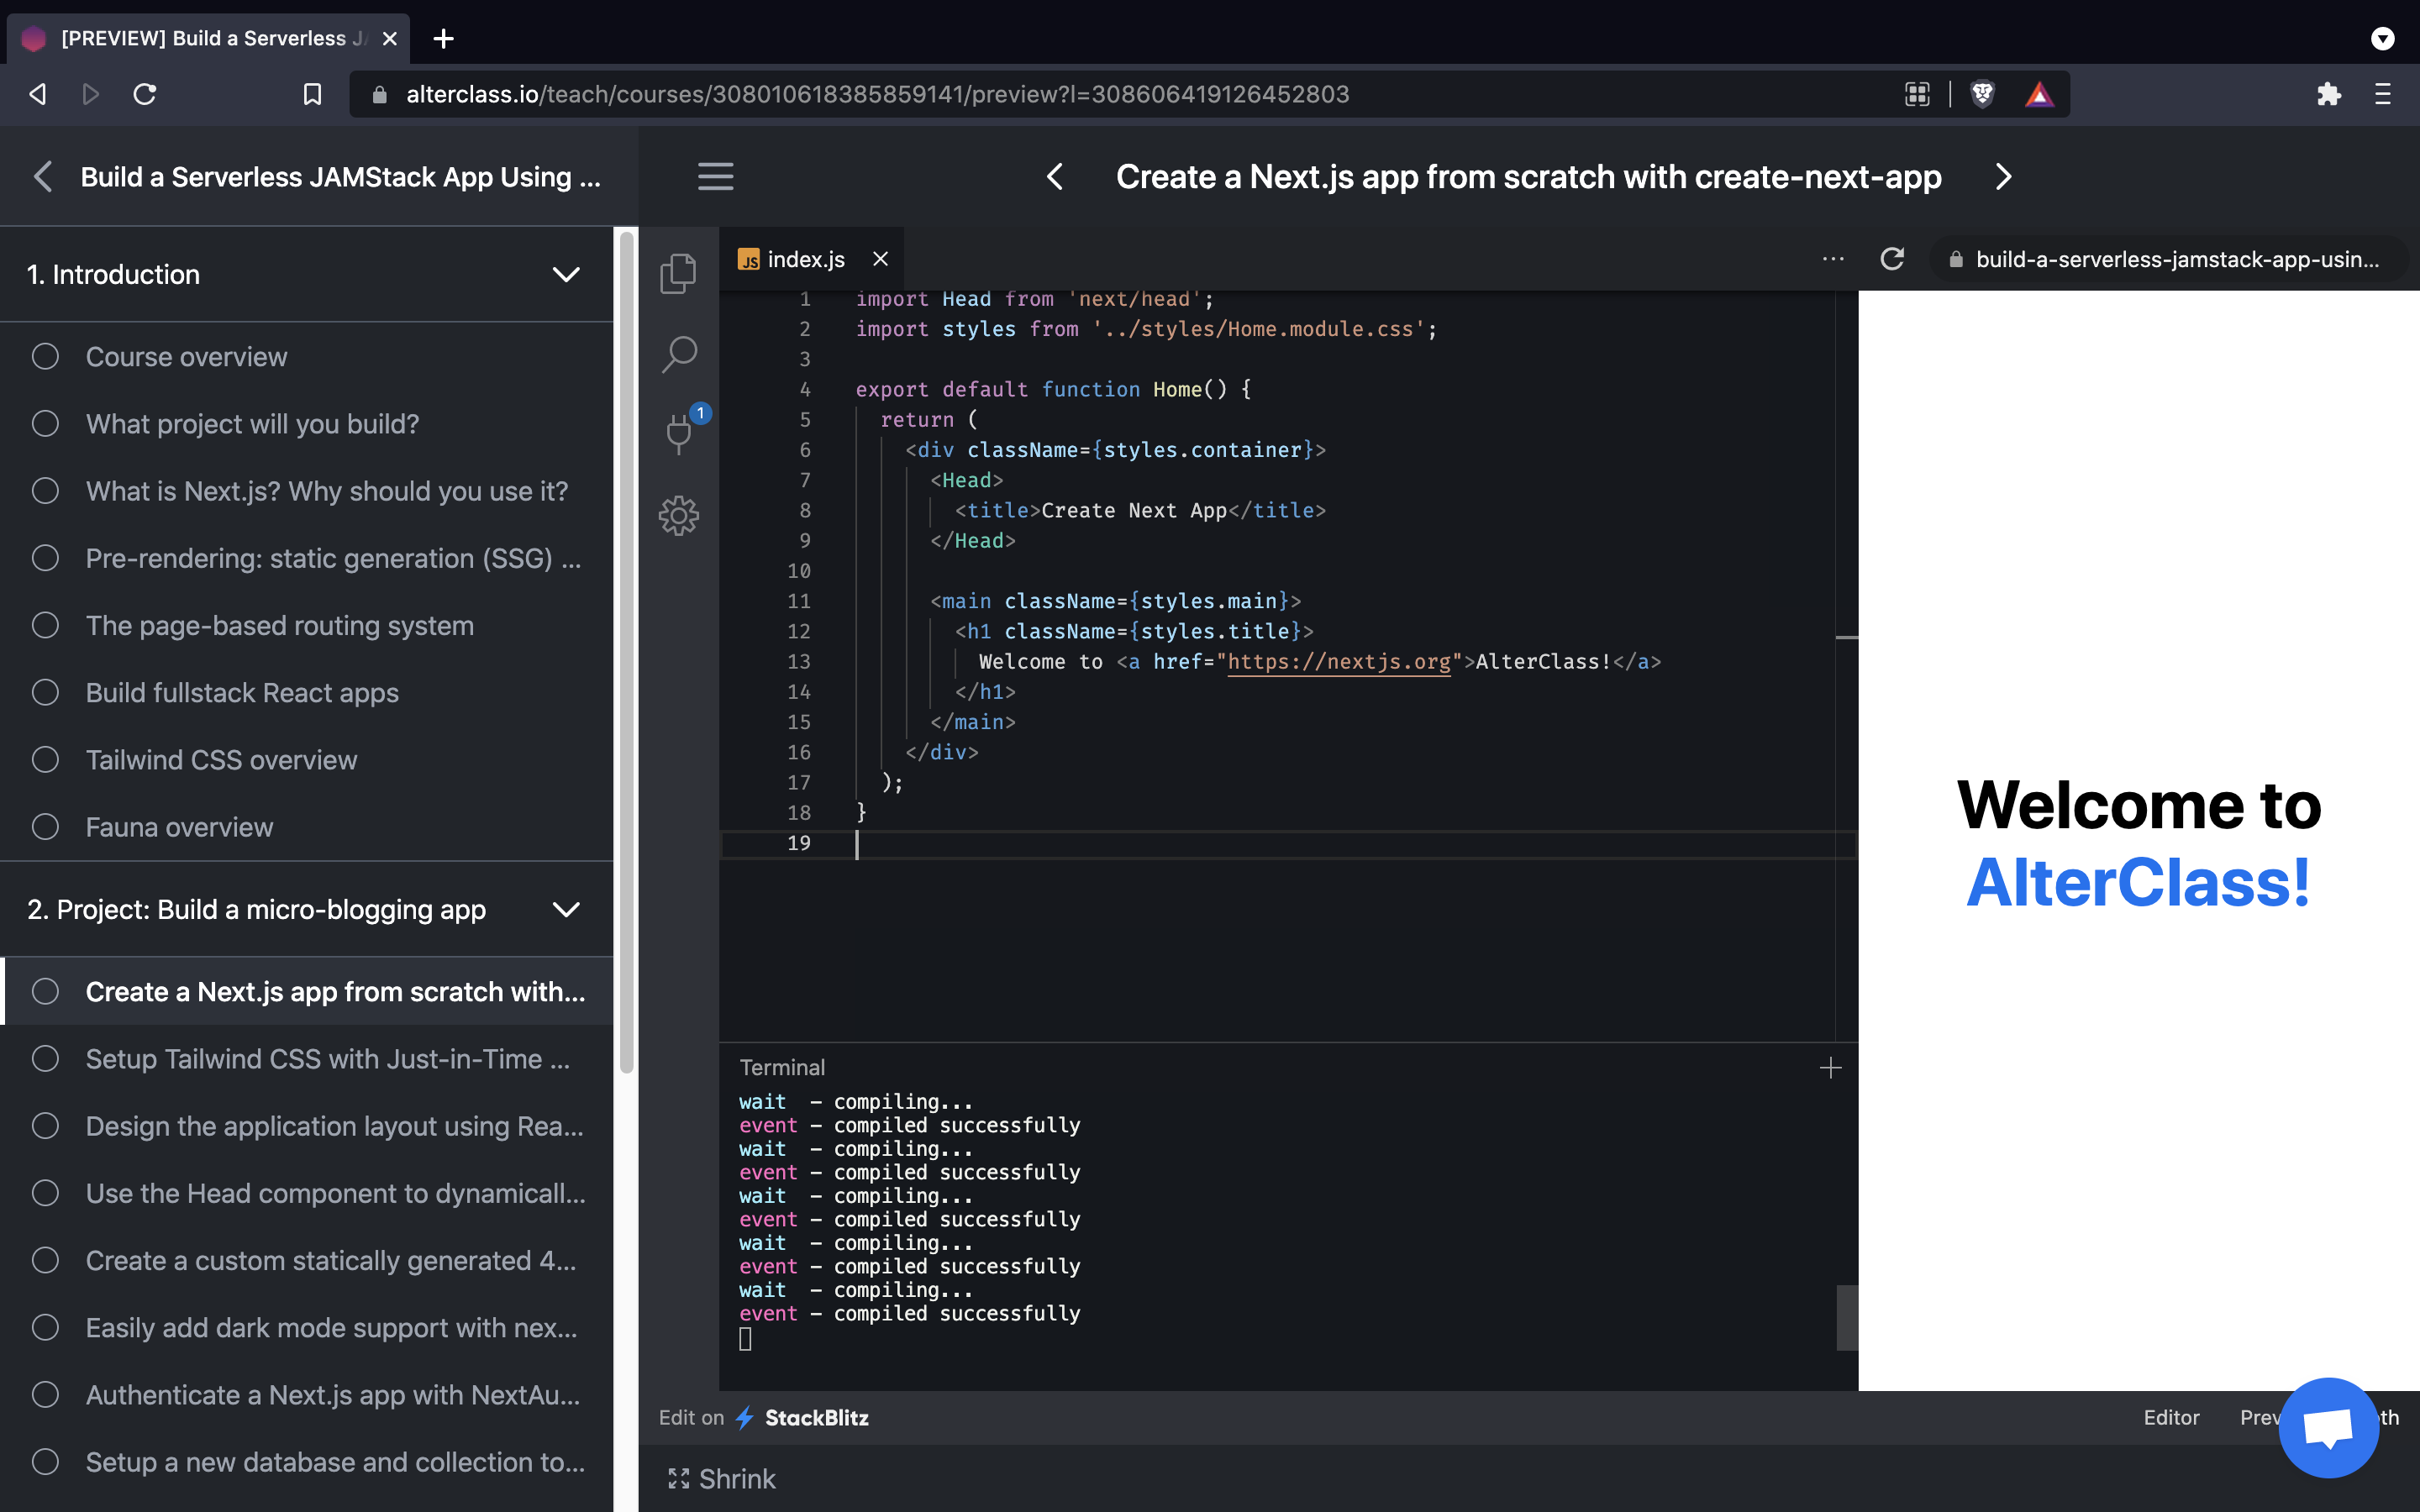Collapse the 1. Introduction section

click(566, 274)
